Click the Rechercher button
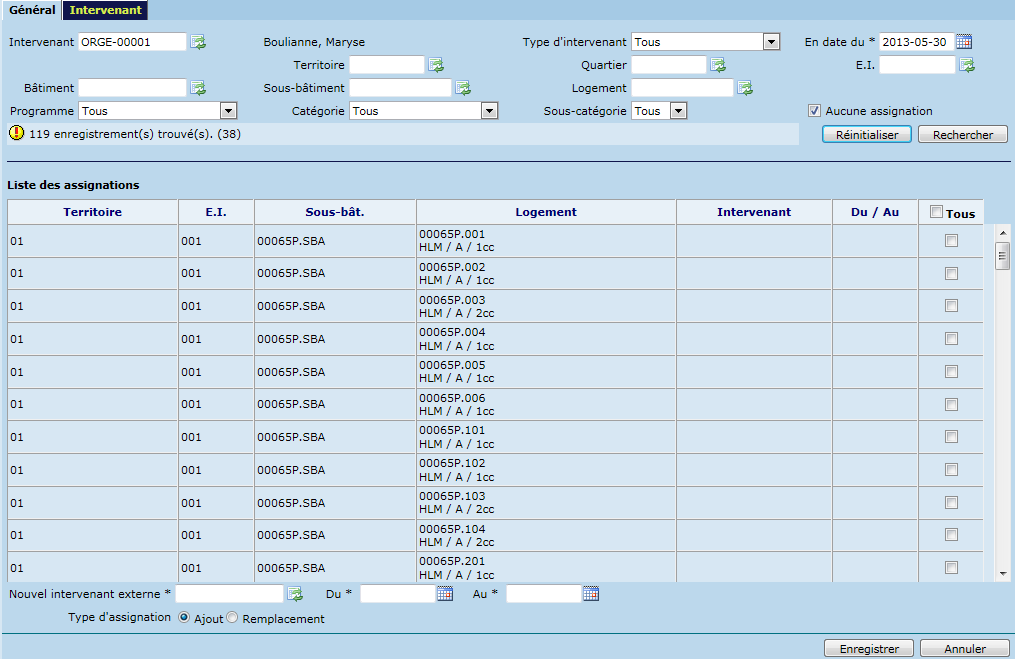Screen dimensions: 1015x659 962,135
